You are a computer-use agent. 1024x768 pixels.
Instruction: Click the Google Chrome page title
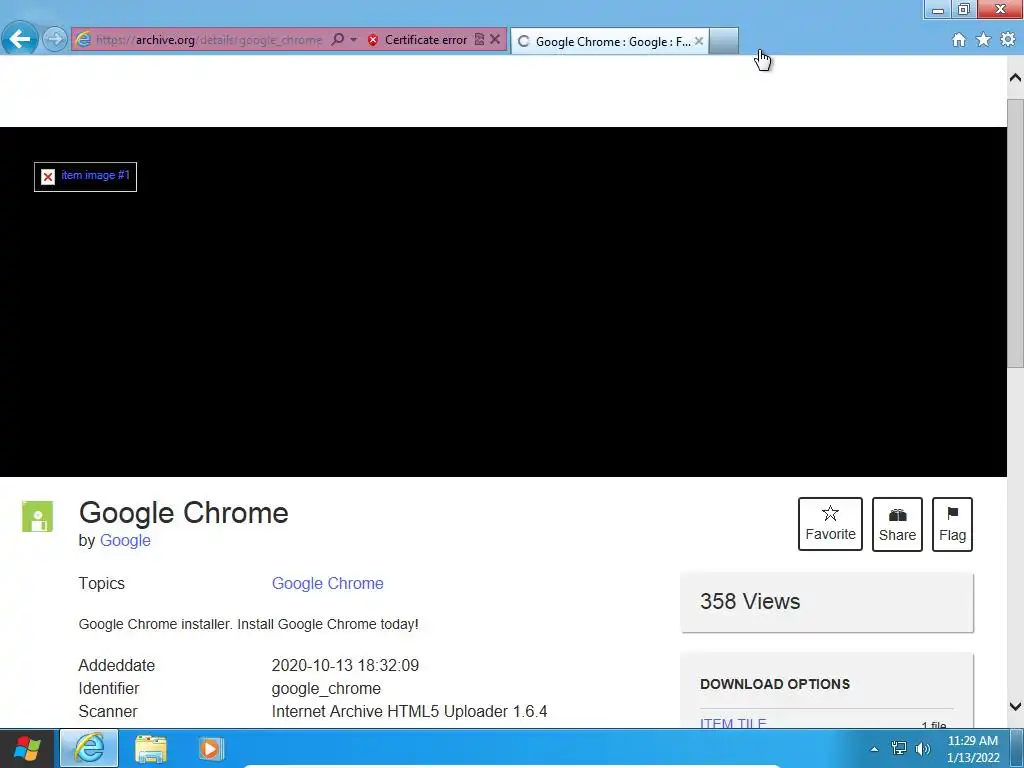(x=184, y=513)
